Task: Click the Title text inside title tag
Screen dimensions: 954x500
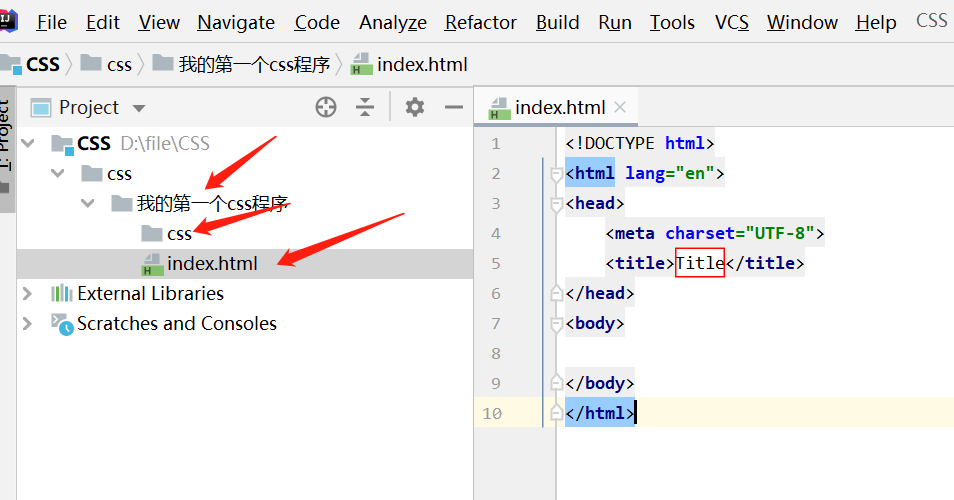Action: click(700, 263)
